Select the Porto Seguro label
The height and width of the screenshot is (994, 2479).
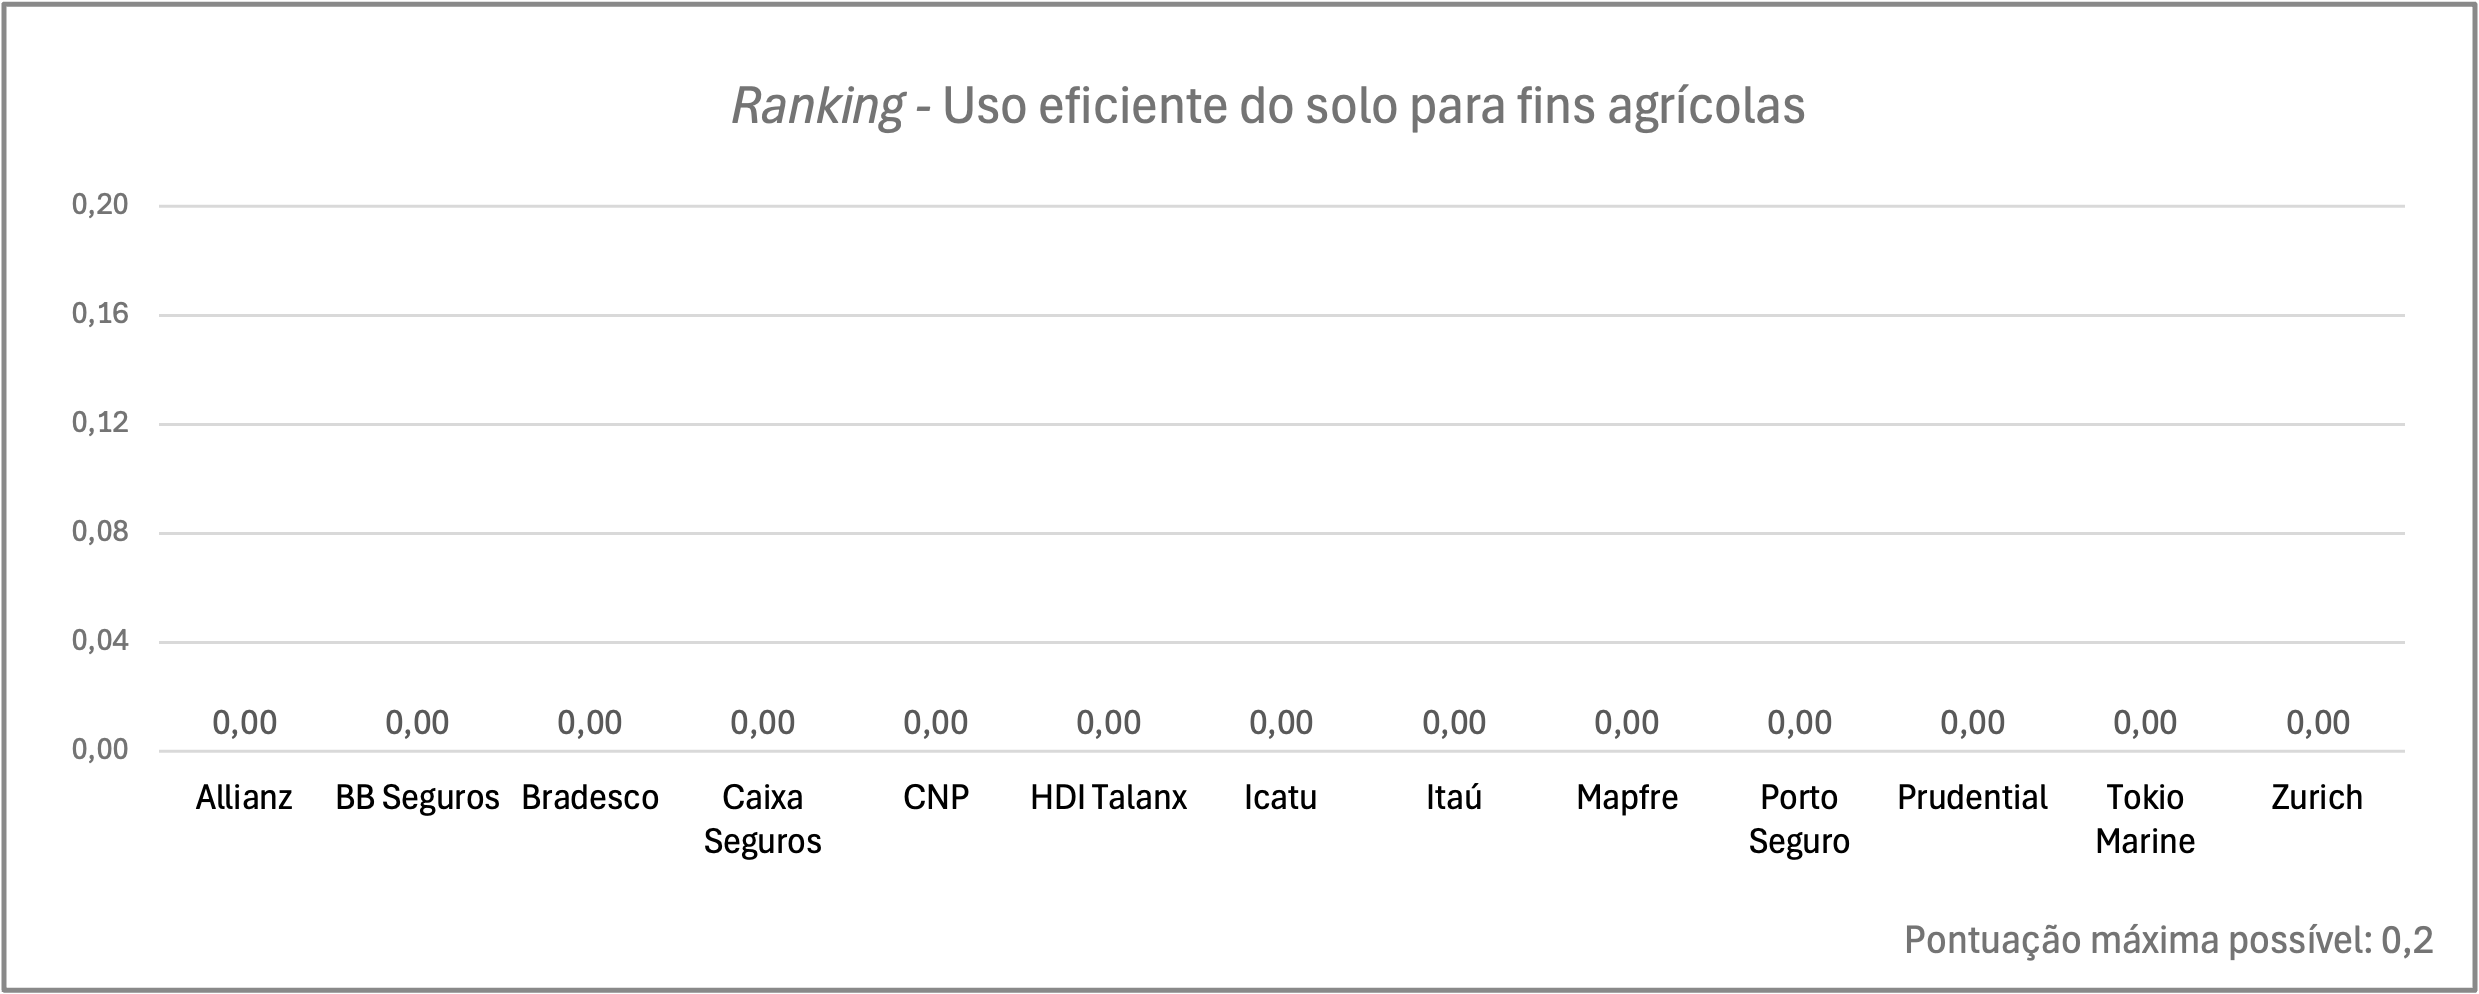point(1799,819)
